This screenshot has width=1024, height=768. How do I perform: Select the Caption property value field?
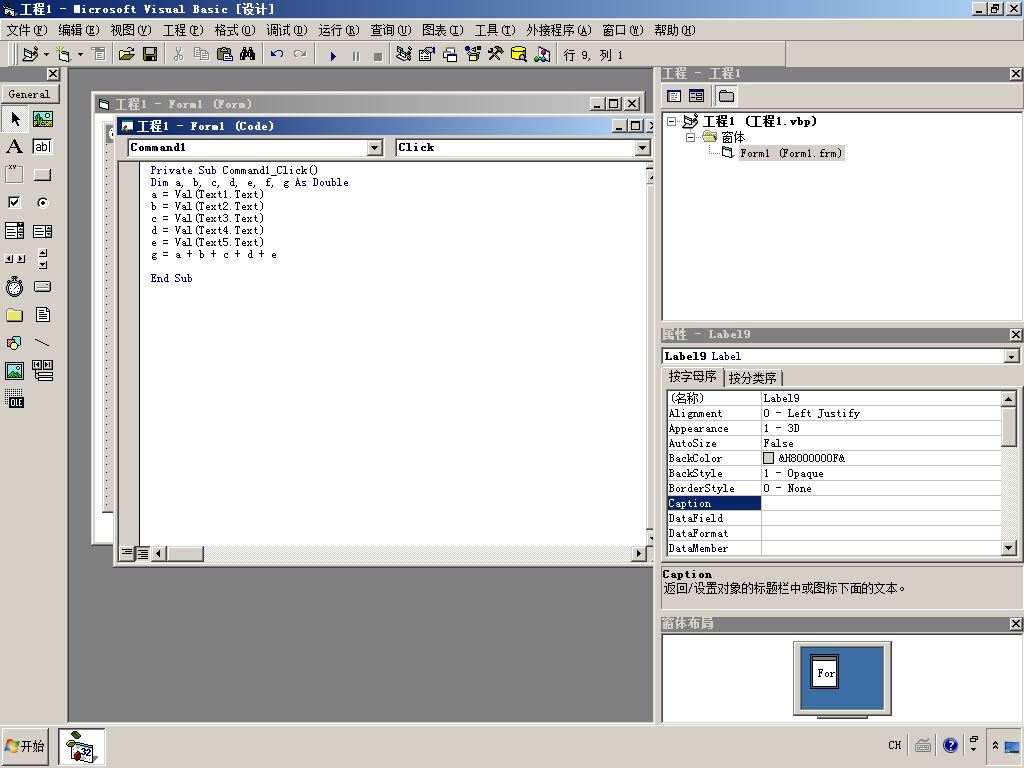[880, 504]
